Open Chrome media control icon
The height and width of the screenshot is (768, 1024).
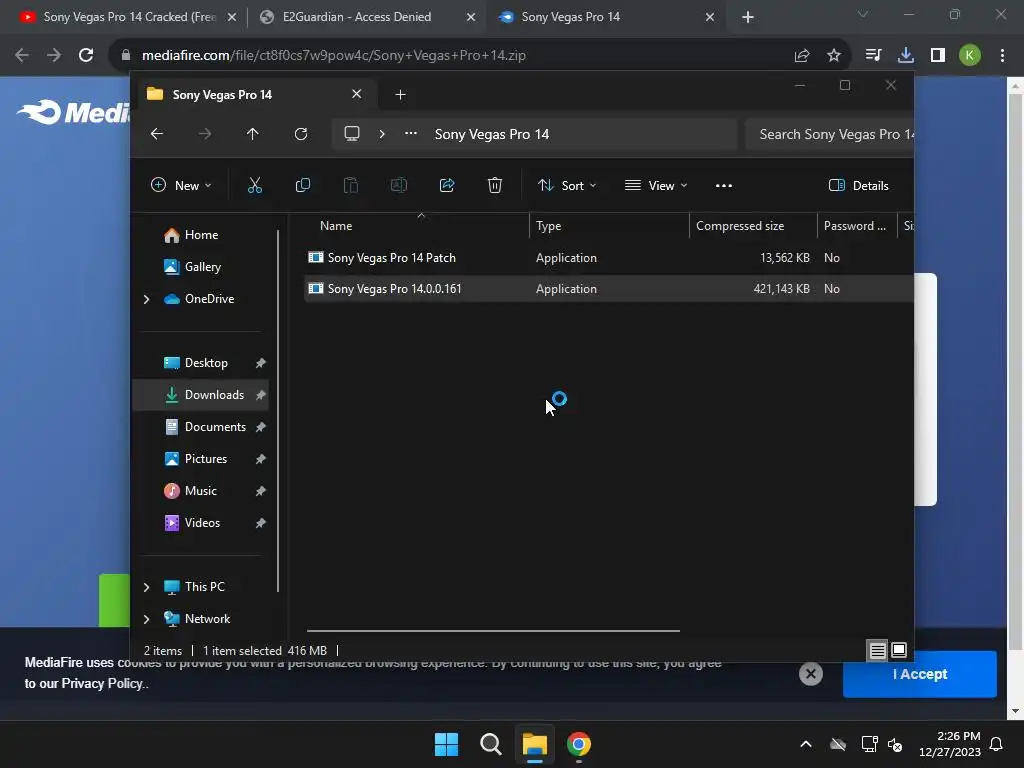coord(873,56)
